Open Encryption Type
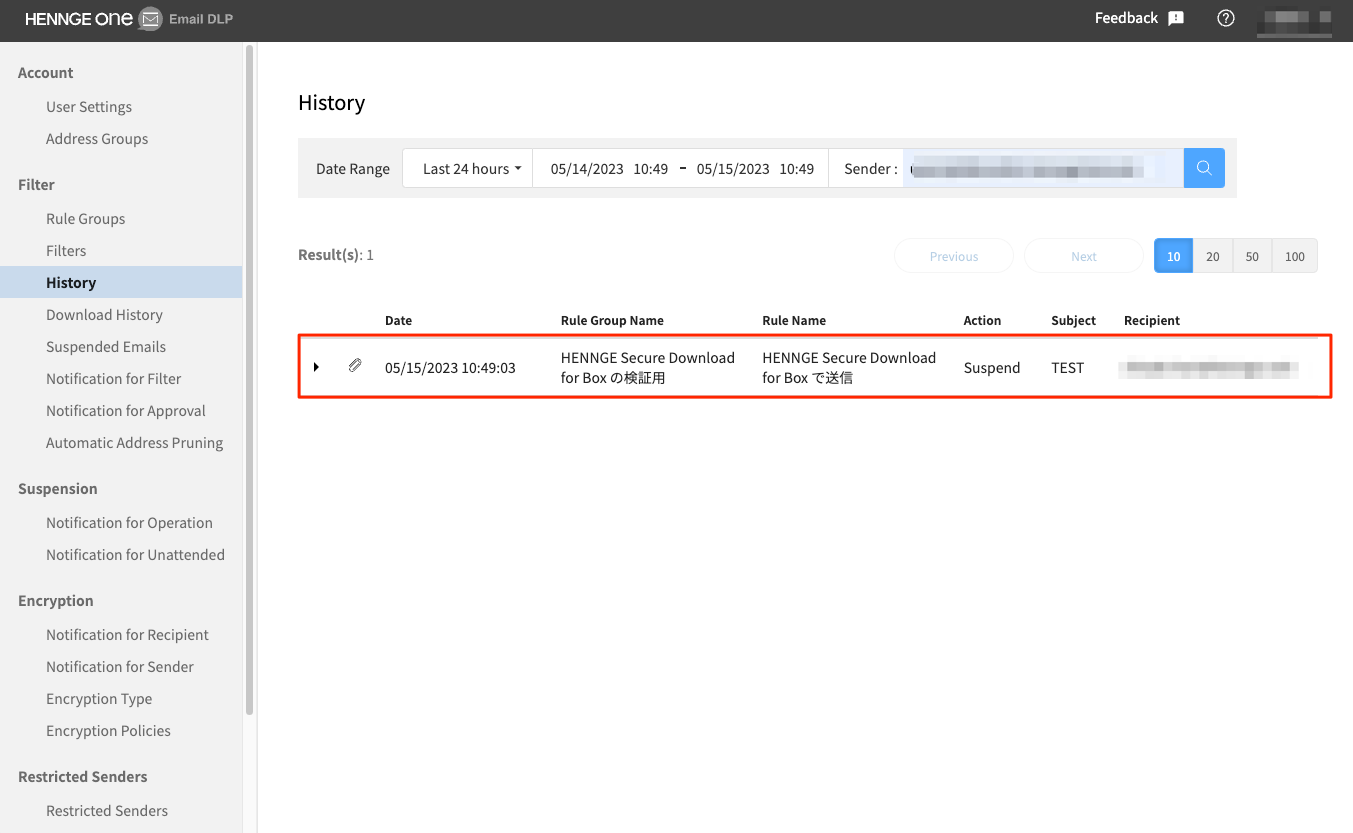Screen dimensions: 1353x833 [x=99, y=699]
